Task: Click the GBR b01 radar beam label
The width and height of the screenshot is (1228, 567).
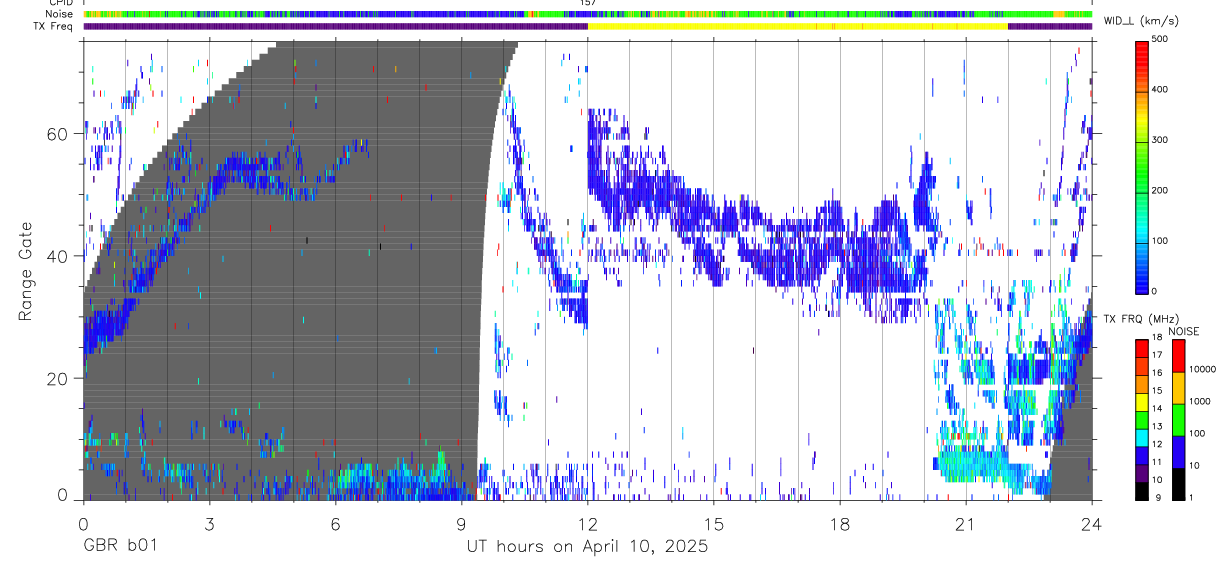Action: coord(119,546)
